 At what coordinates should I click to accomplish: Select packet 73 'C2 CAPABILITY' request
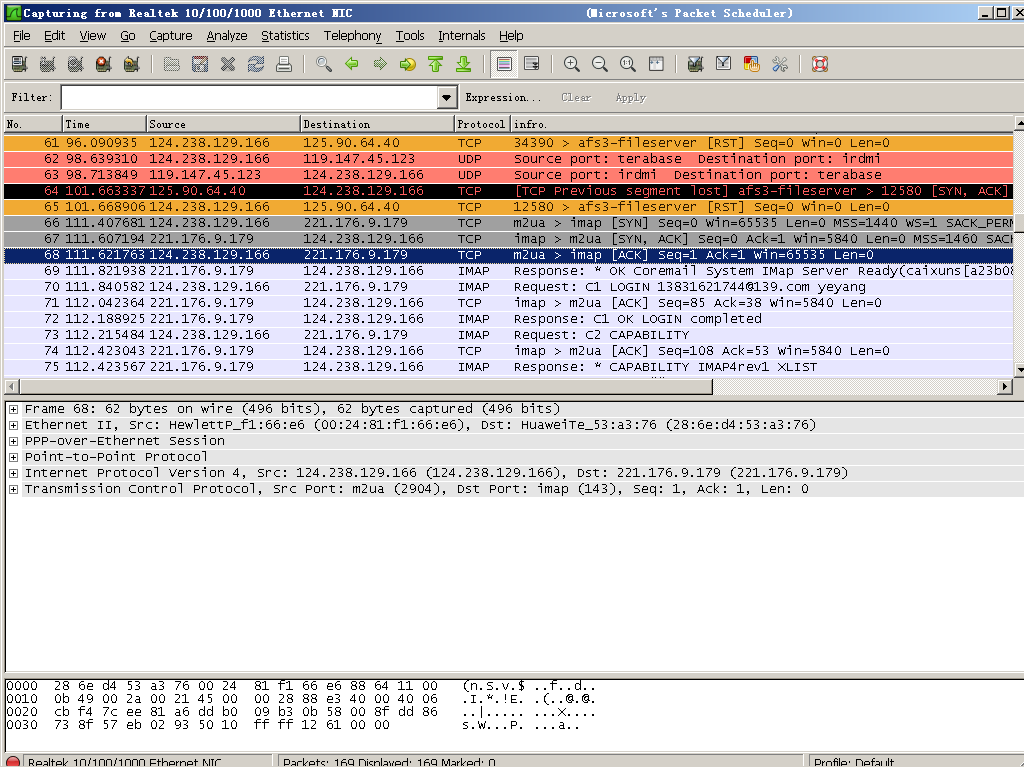(509, 335)
